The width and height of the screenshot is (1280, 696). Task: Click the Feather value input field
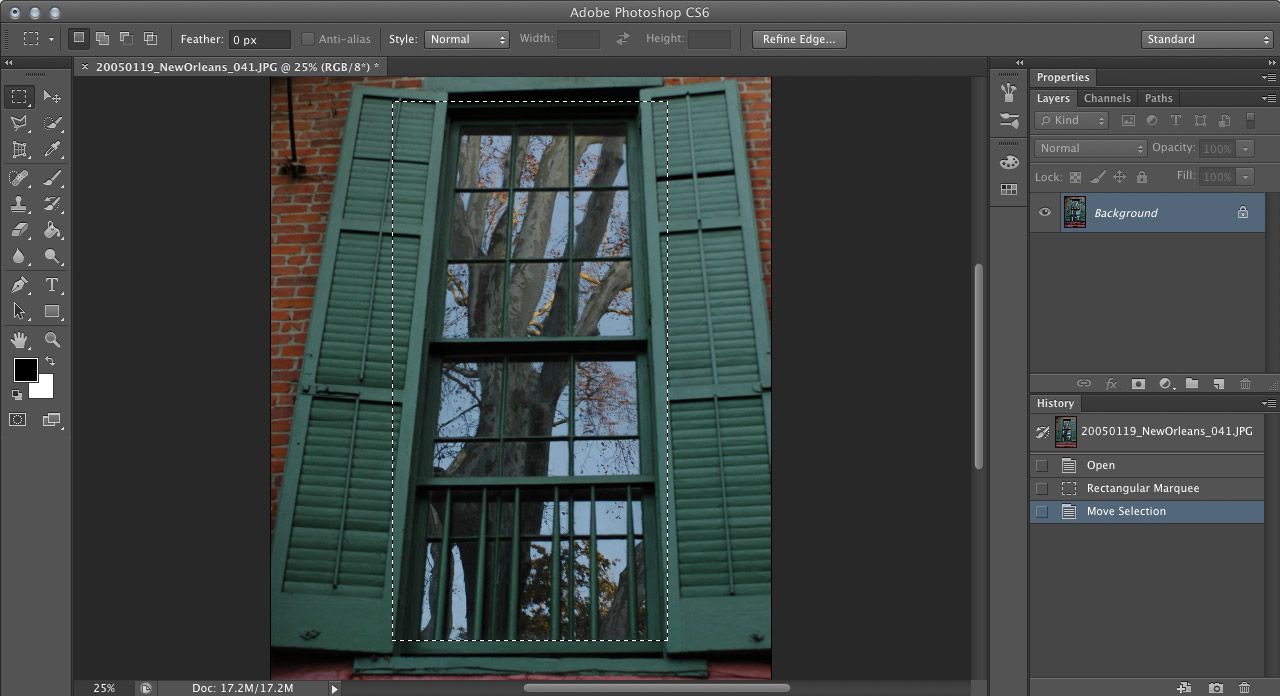258,39
